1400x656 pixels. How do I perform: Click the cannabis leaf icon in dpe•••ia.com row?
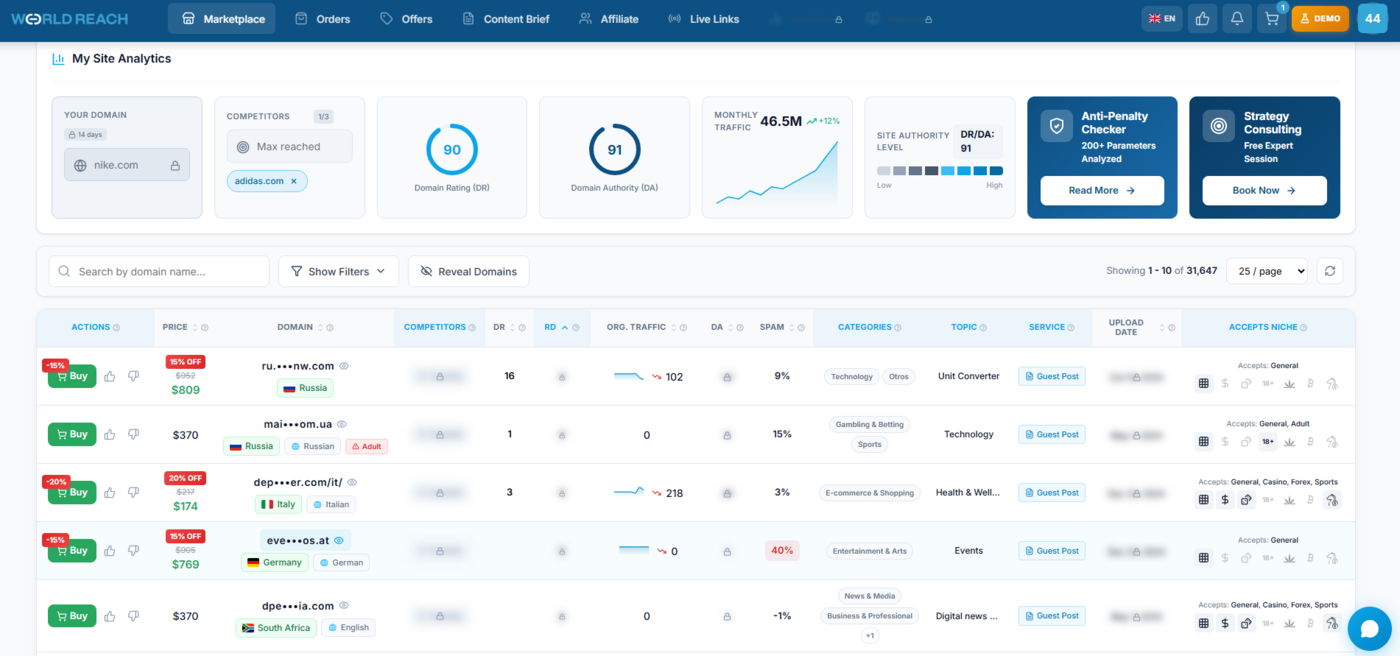tap(1289, 623)
